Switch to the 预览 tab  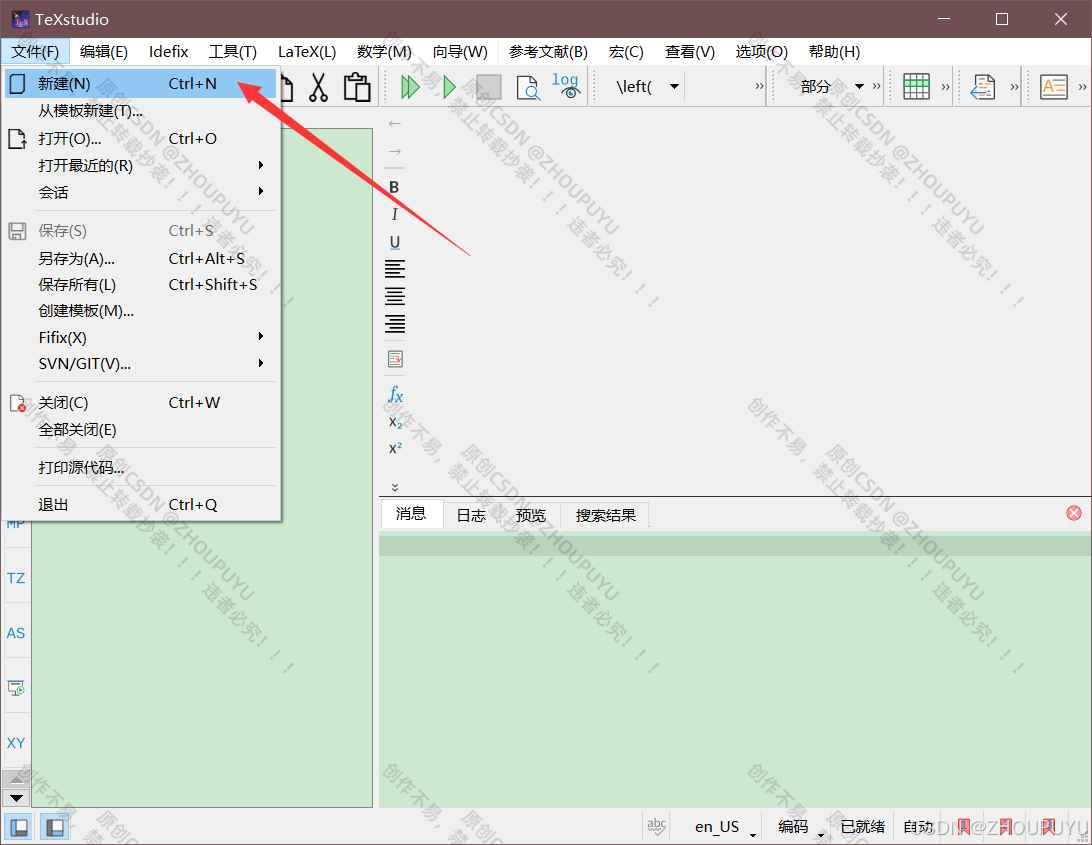531,515
